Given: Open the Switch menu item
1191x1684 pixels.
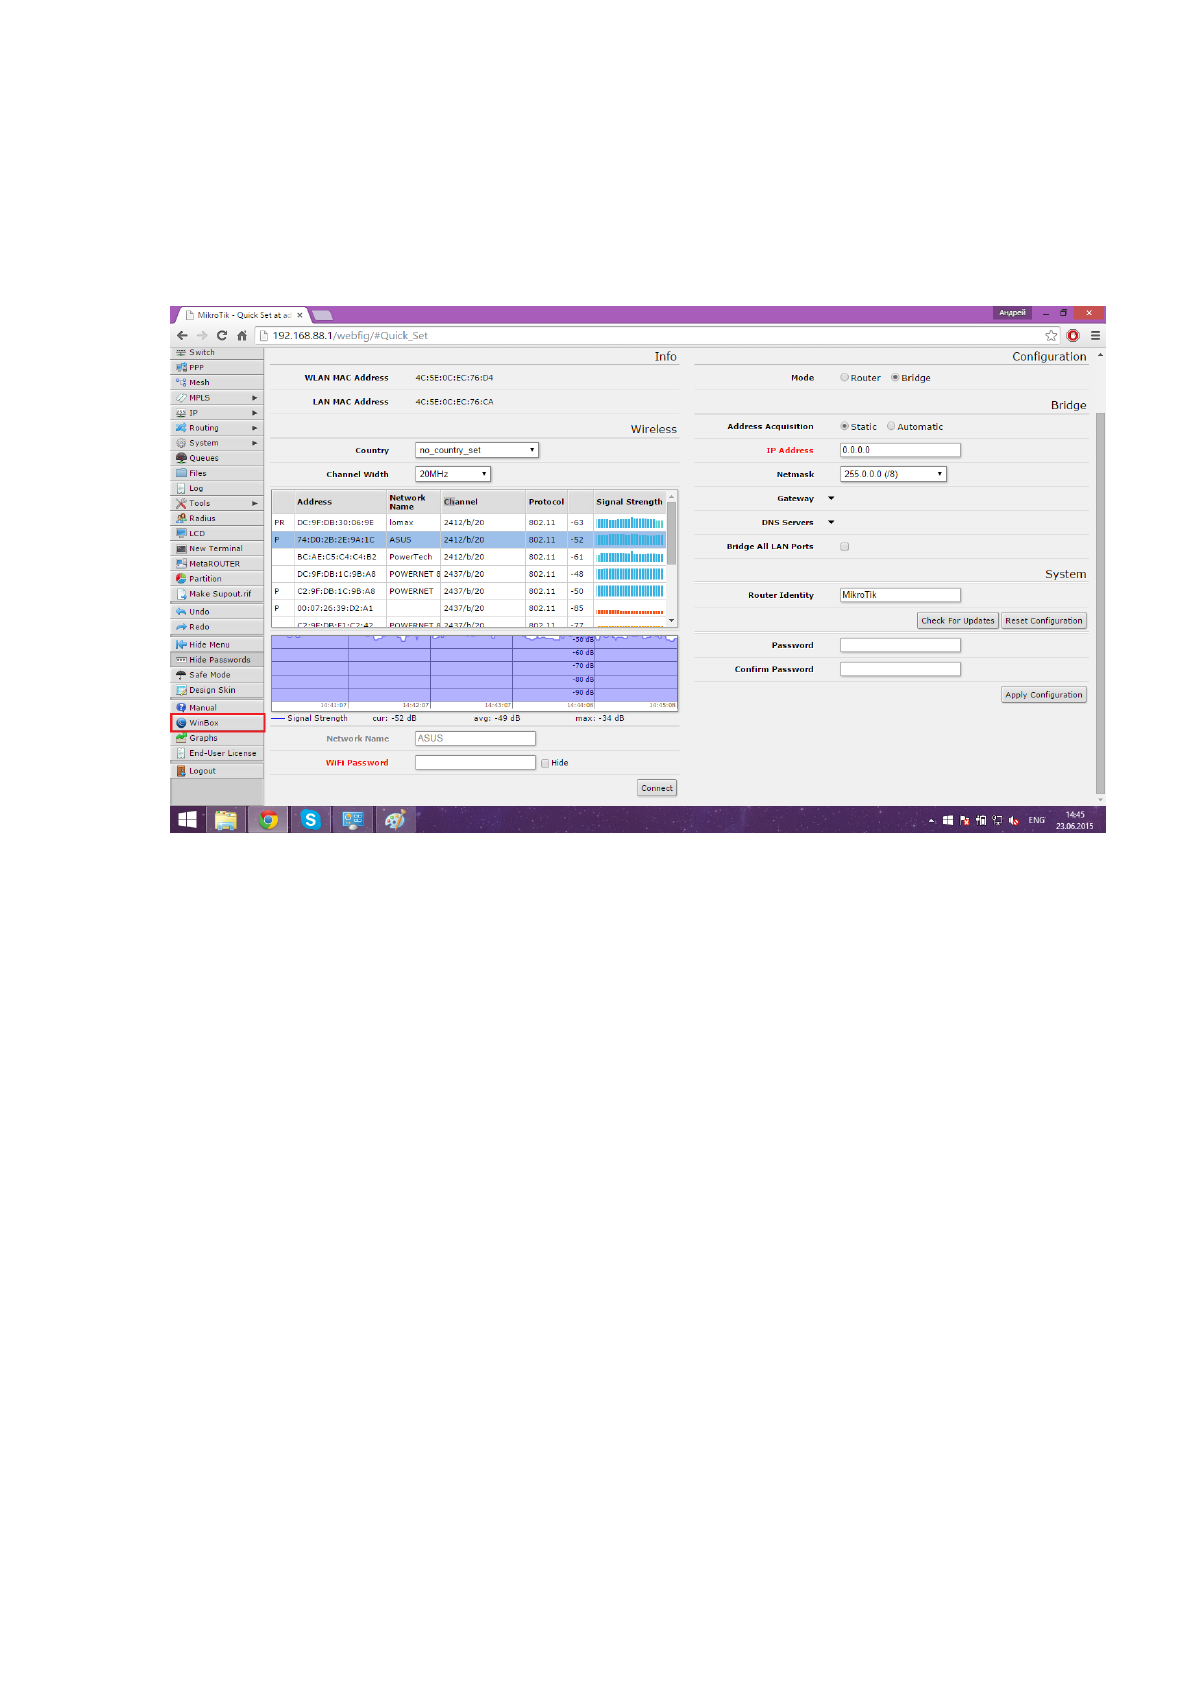Looking at the screenshot, I should click(x=217, y=352).
